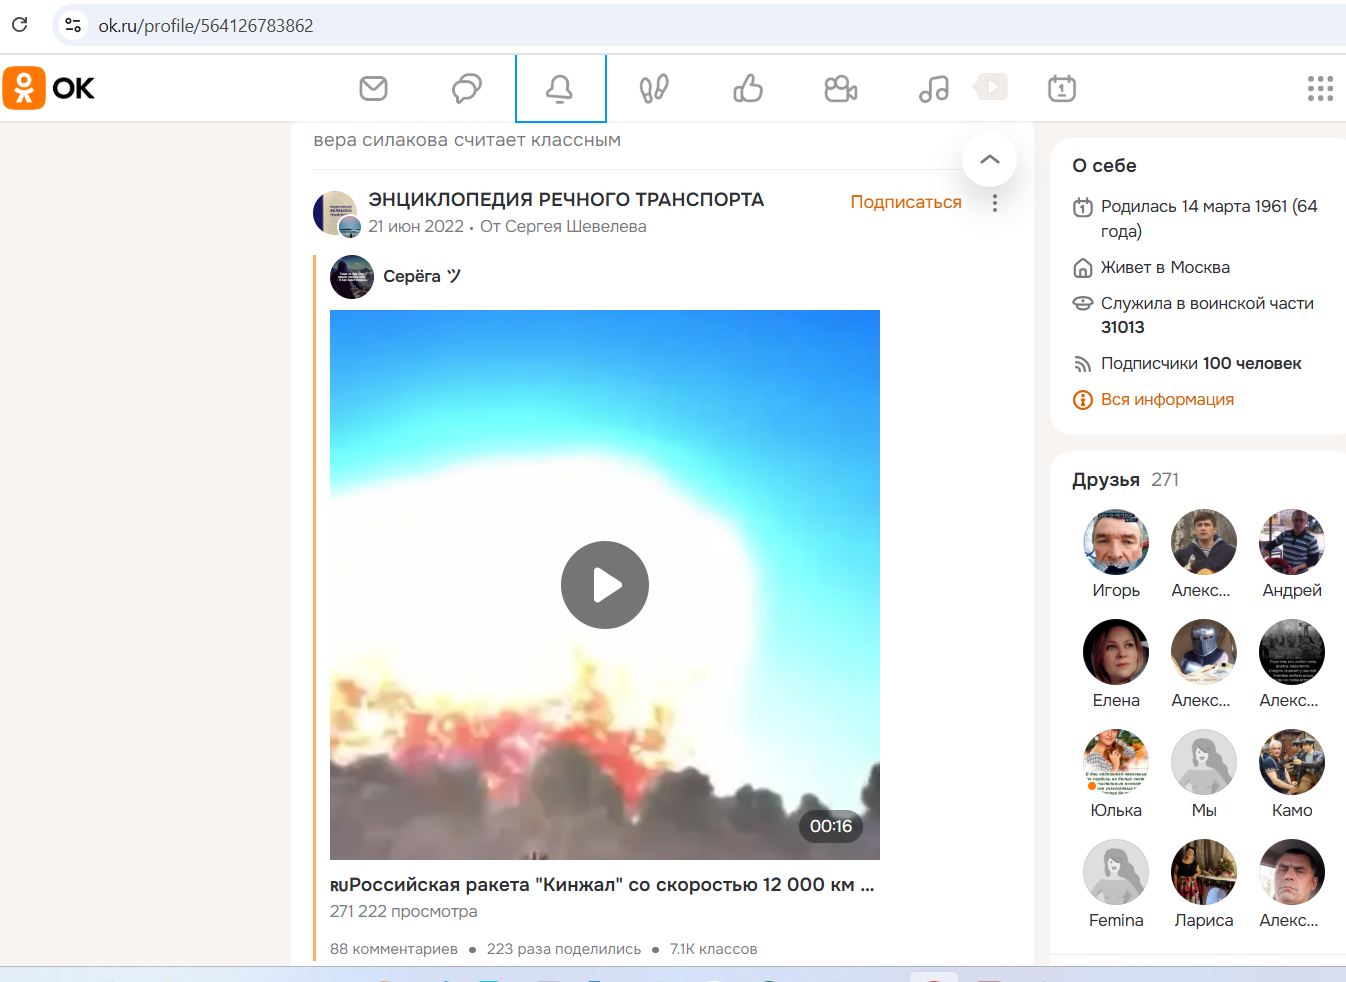
Task: Open ЭНЦИКЛОПЕДИЯ РЕЧНОГО ТРАНСПОРТА group page
Action: (566, 199)
